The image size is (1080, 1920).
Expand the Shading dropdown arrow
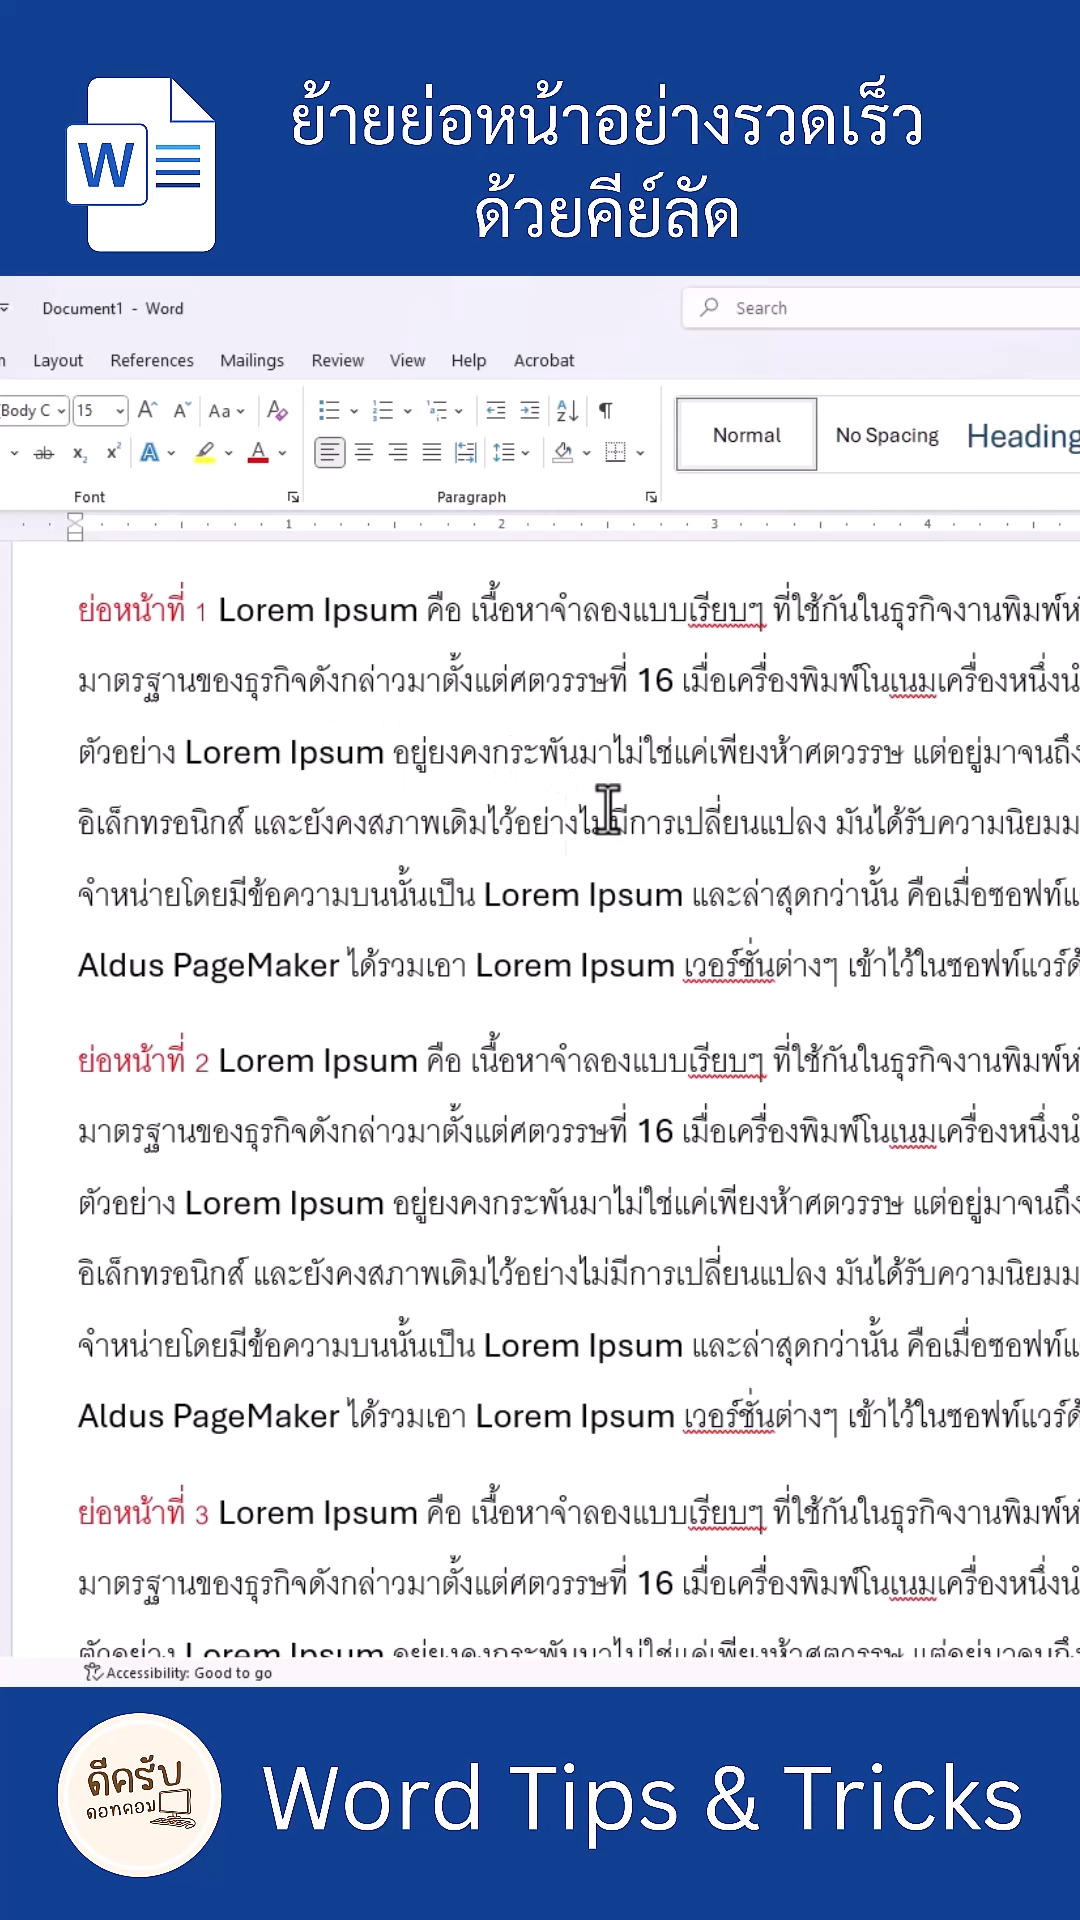587,454
